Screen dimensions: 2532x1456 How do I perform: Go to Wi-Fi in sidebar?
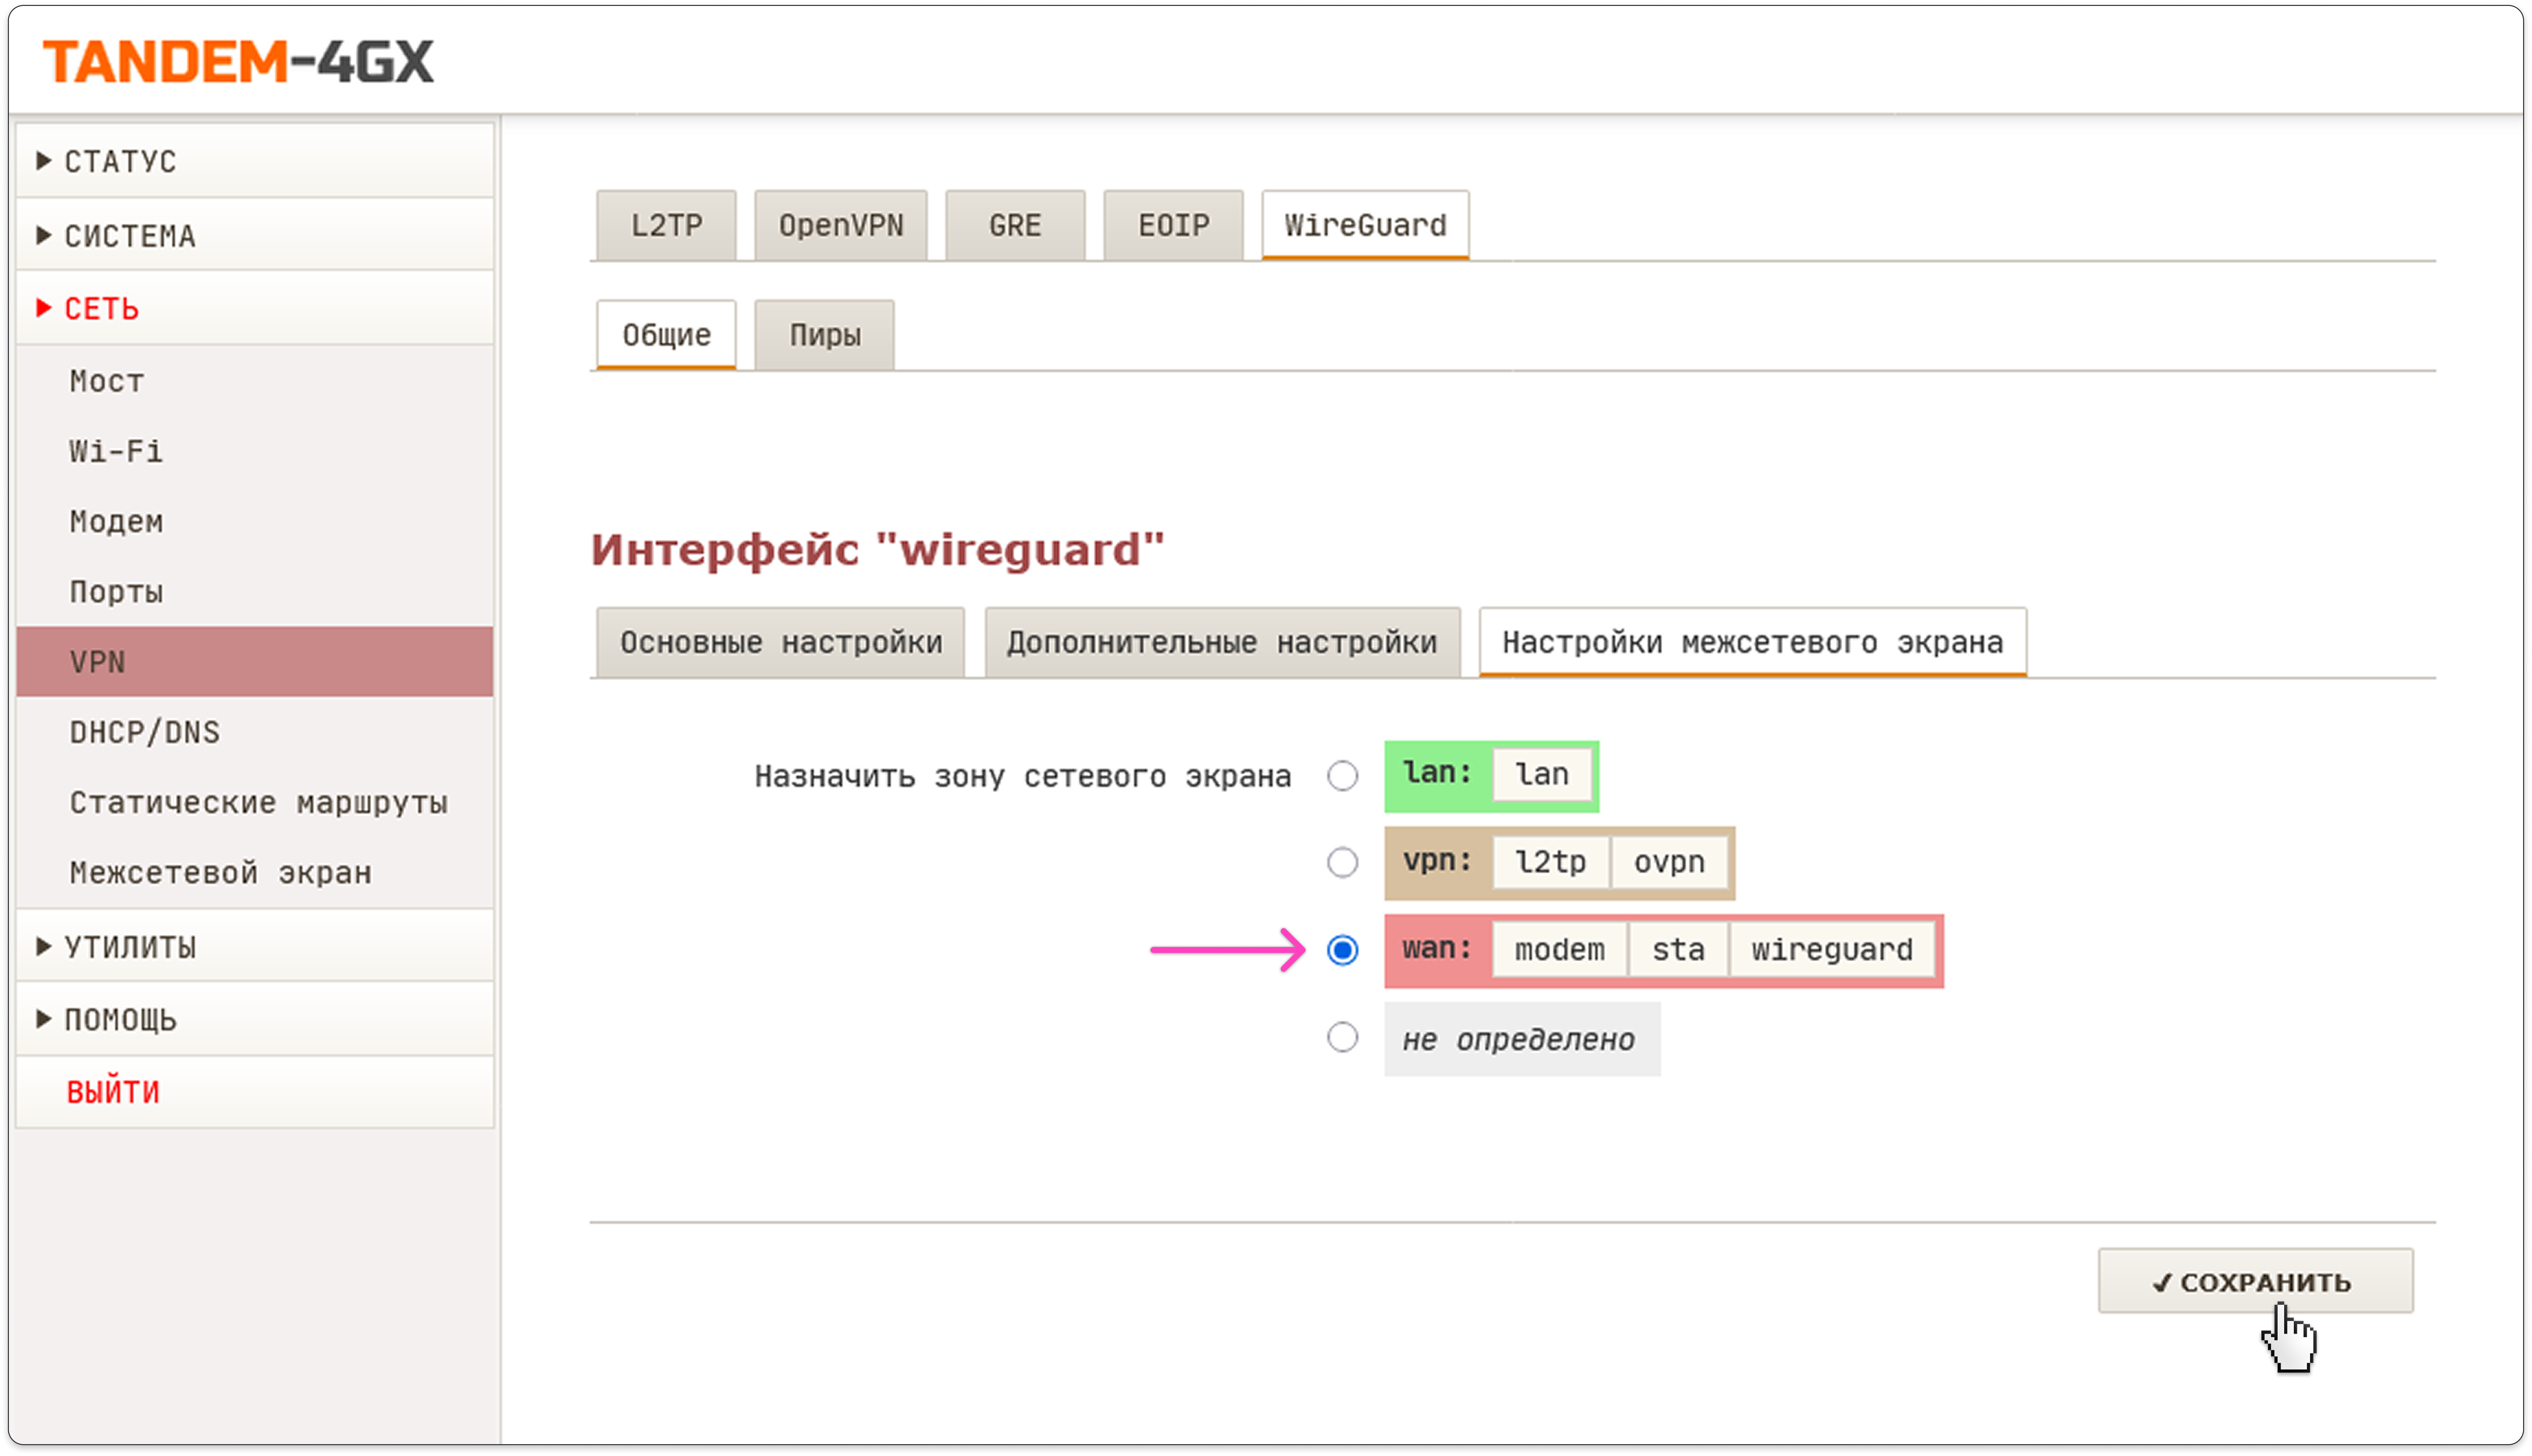tap(116, 451)
